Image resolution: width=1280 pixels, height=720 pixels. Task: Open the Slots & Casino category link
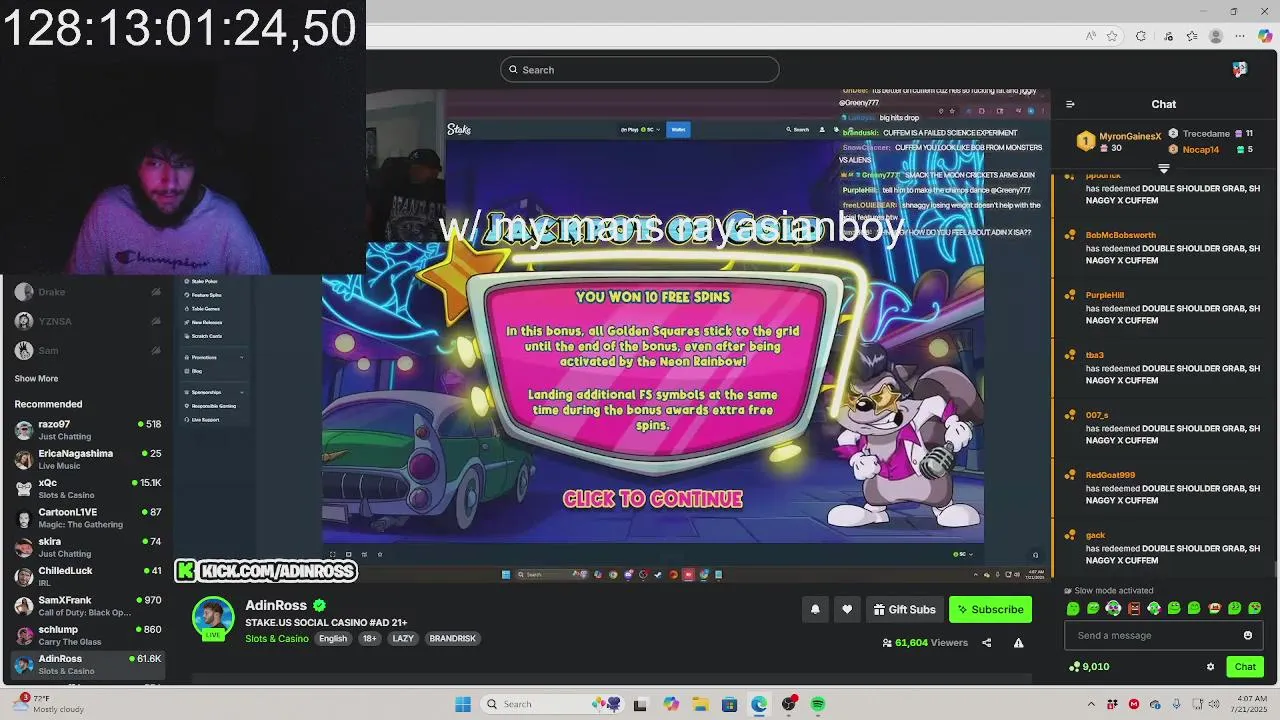[x=277, y=639]
